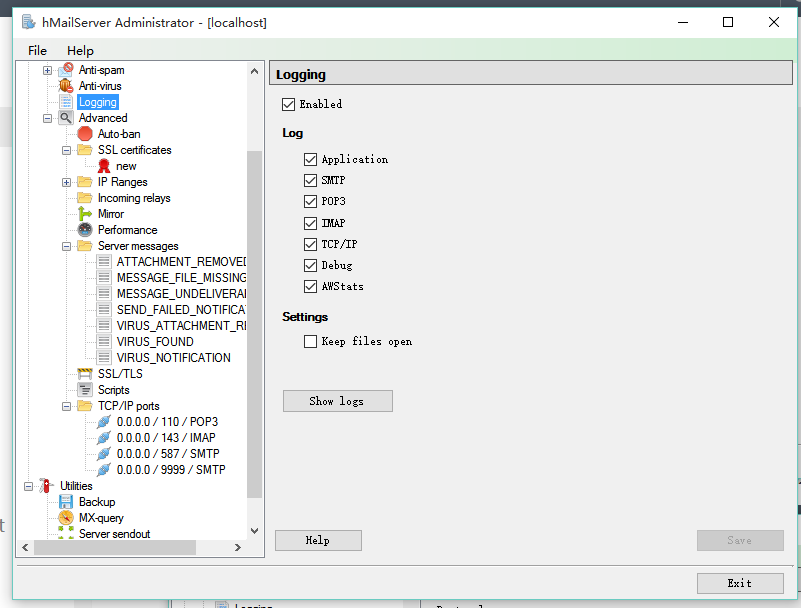This screenshot has width=801, height=608.
Task: Collapse the SSL certificates node
Action: [66, 150]
